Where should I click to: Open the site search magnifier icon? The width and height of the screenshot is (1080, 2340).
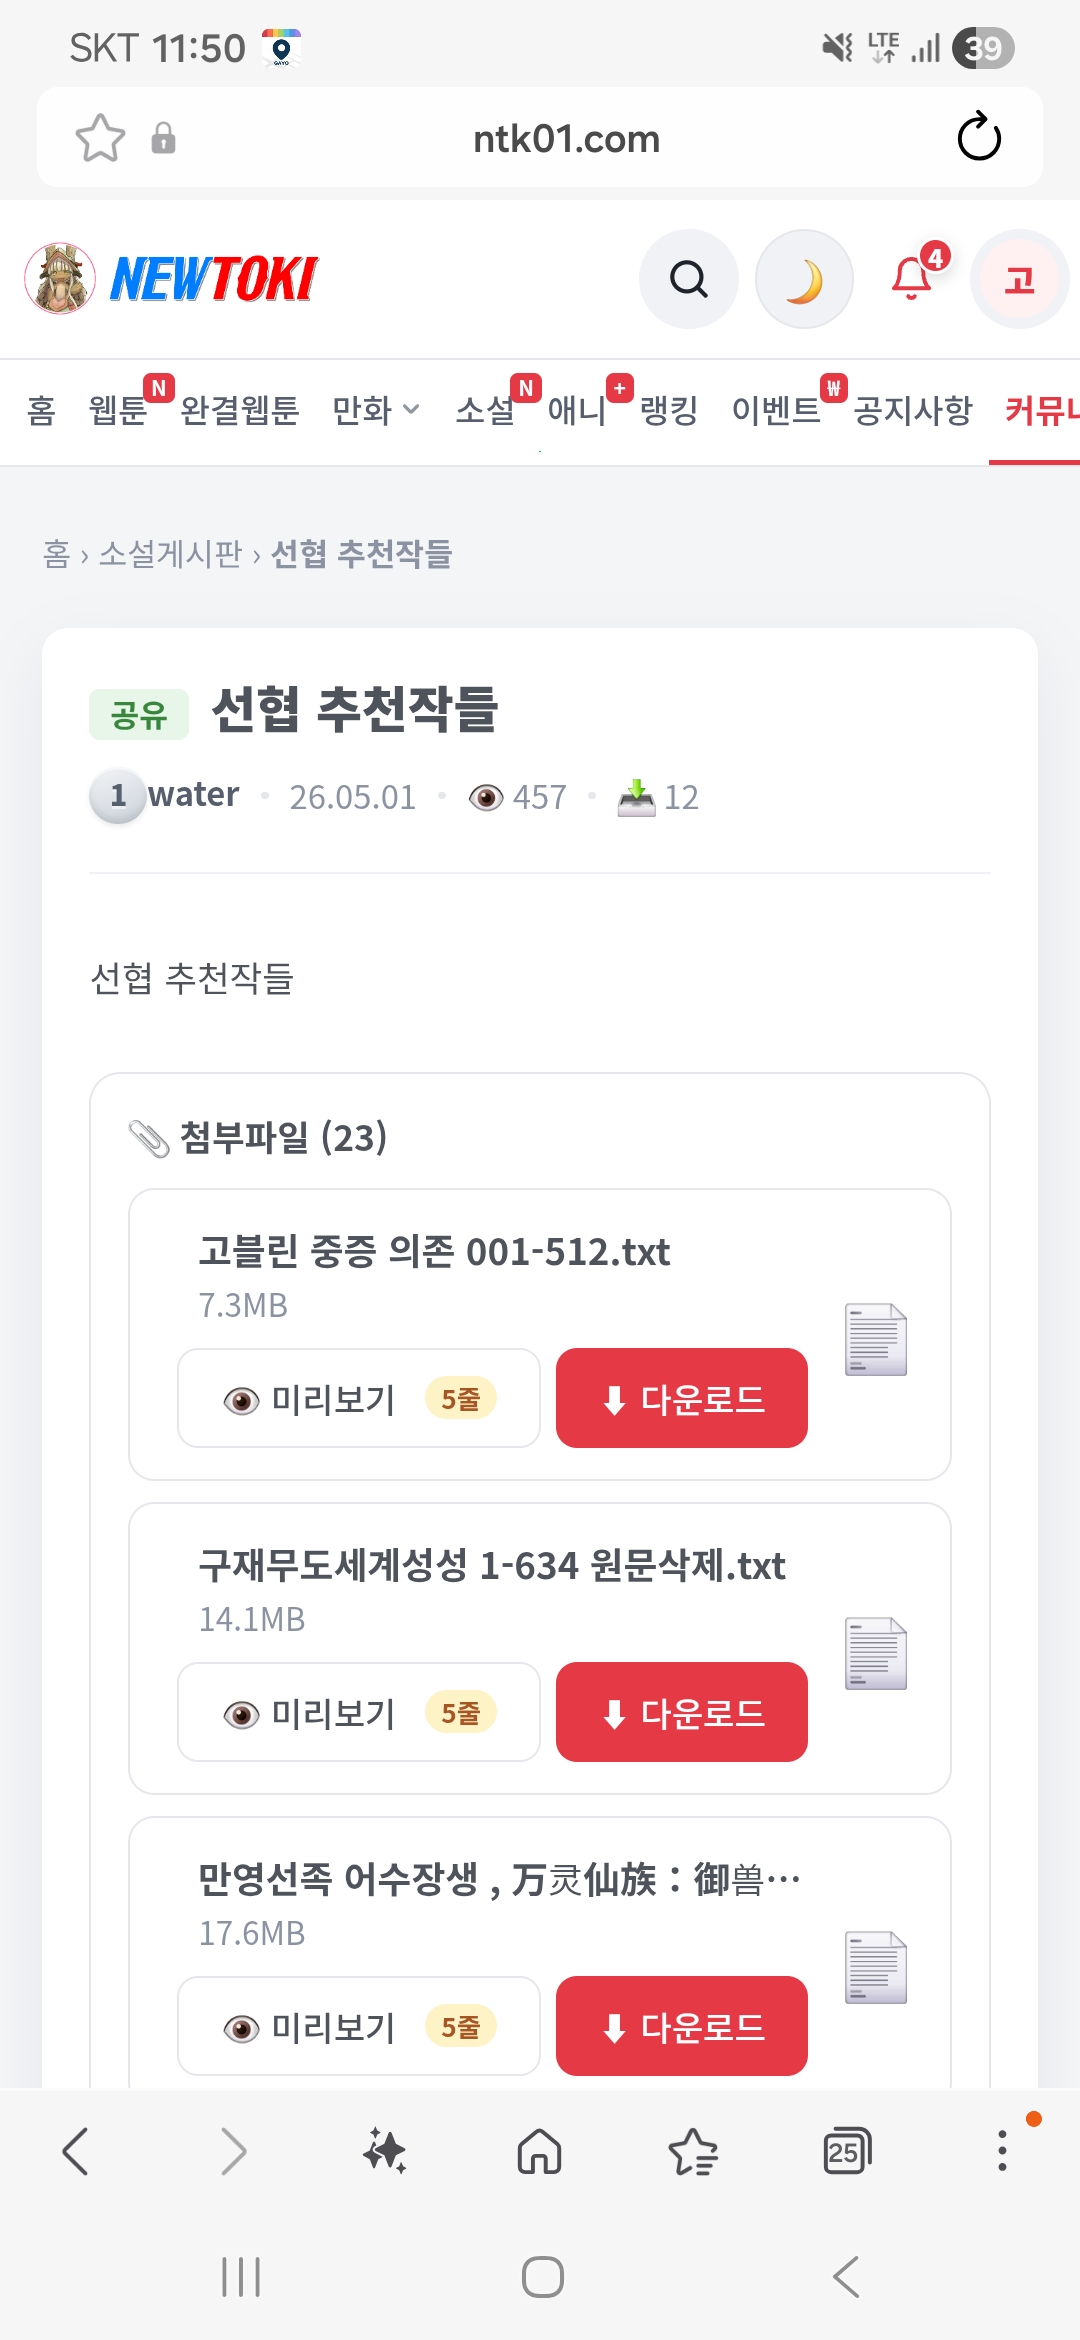[688, 279]
